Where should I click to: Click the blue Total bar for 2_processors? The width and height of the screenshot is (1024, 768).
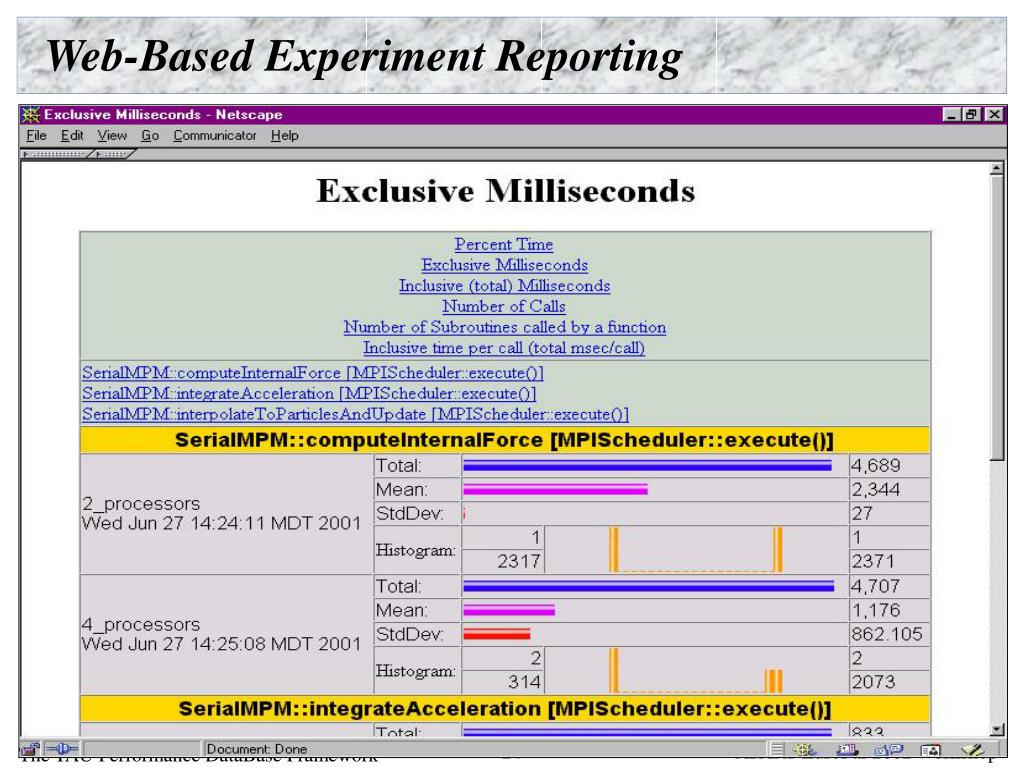647,466
